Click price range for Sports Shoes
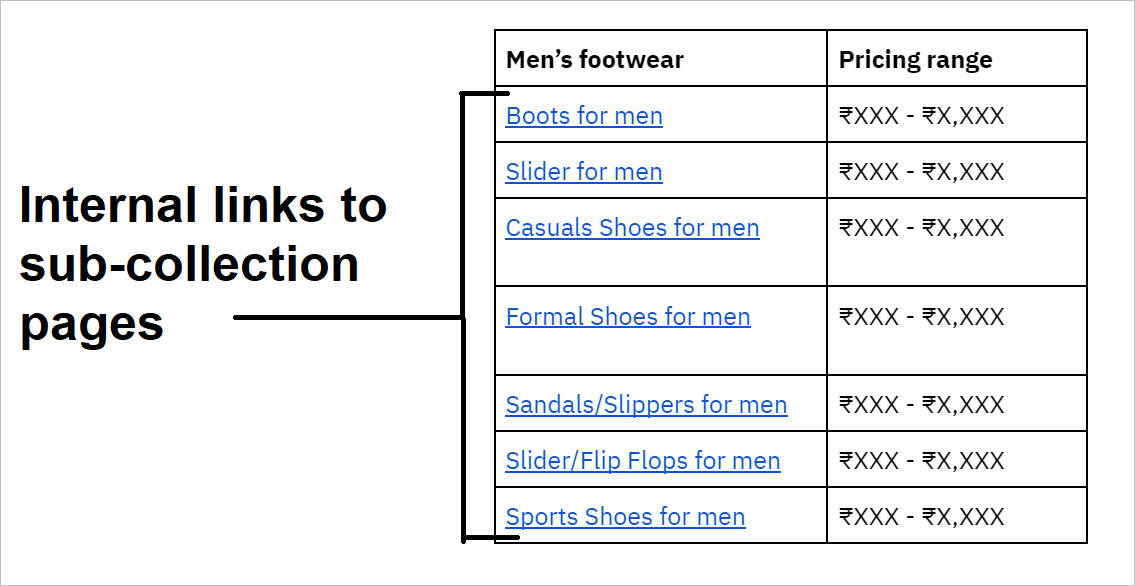 point(957,515)
